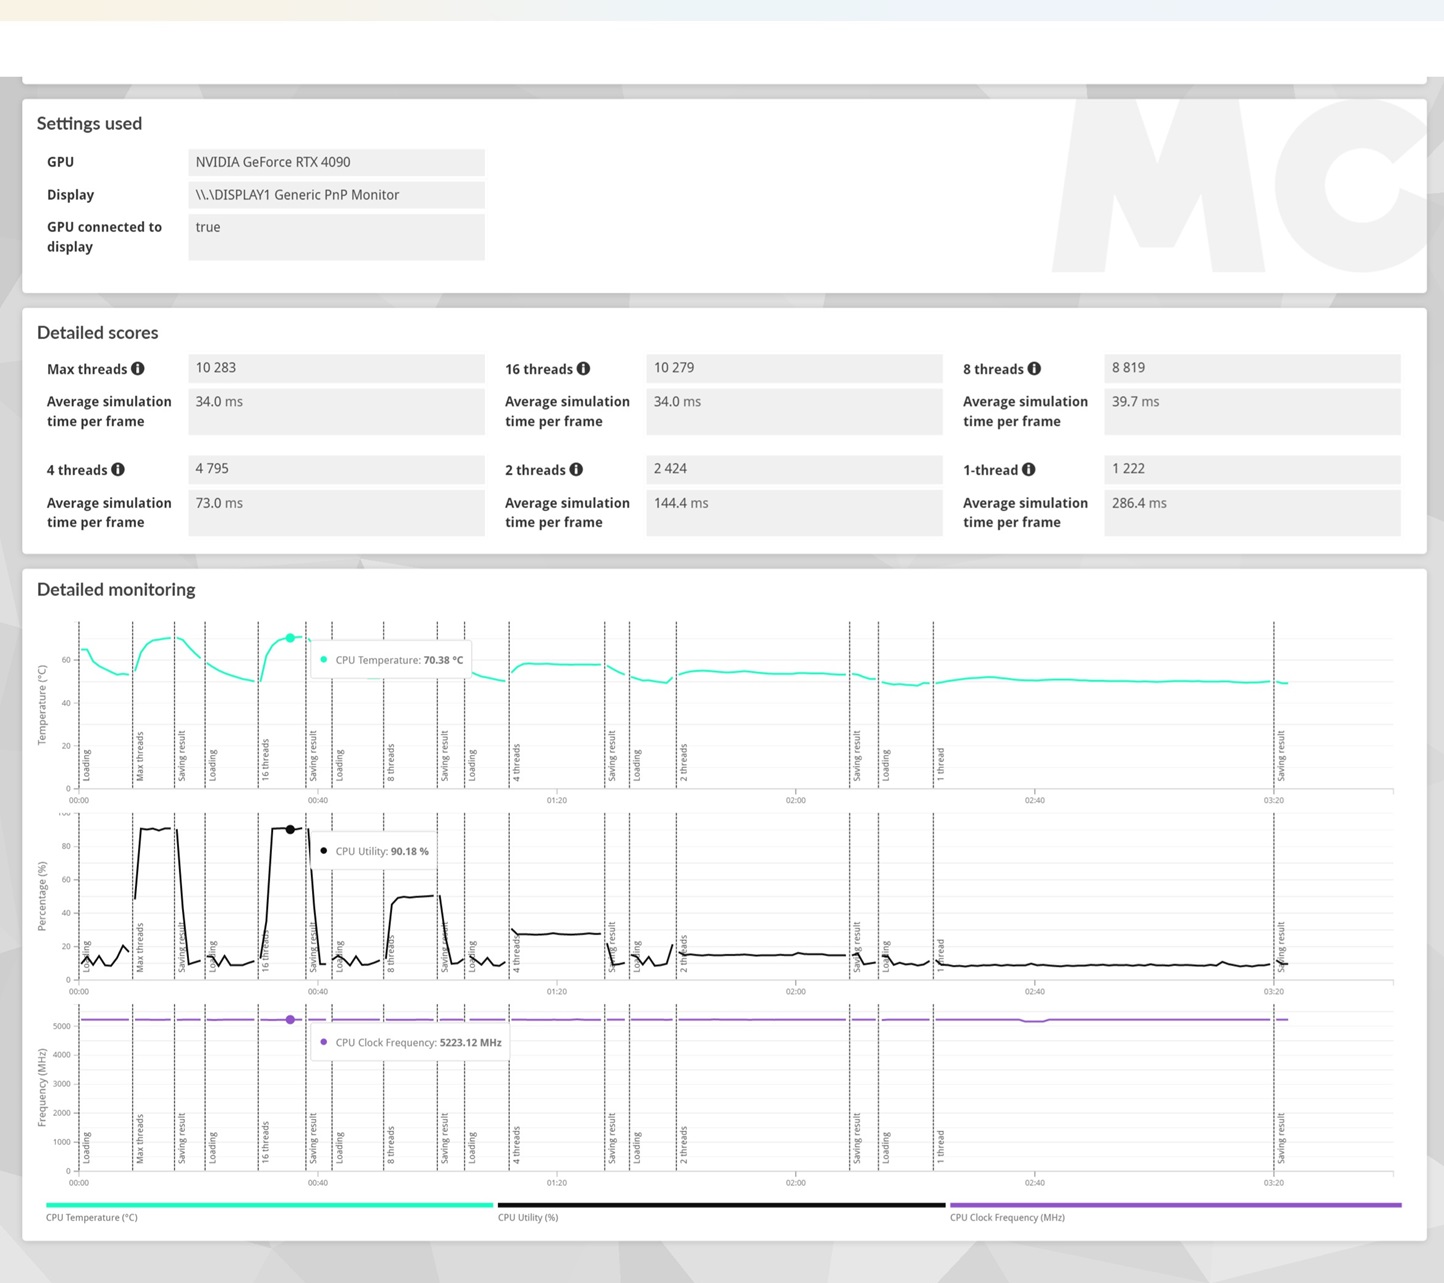Open the 16 threads info icon

(x=583, y=369)
